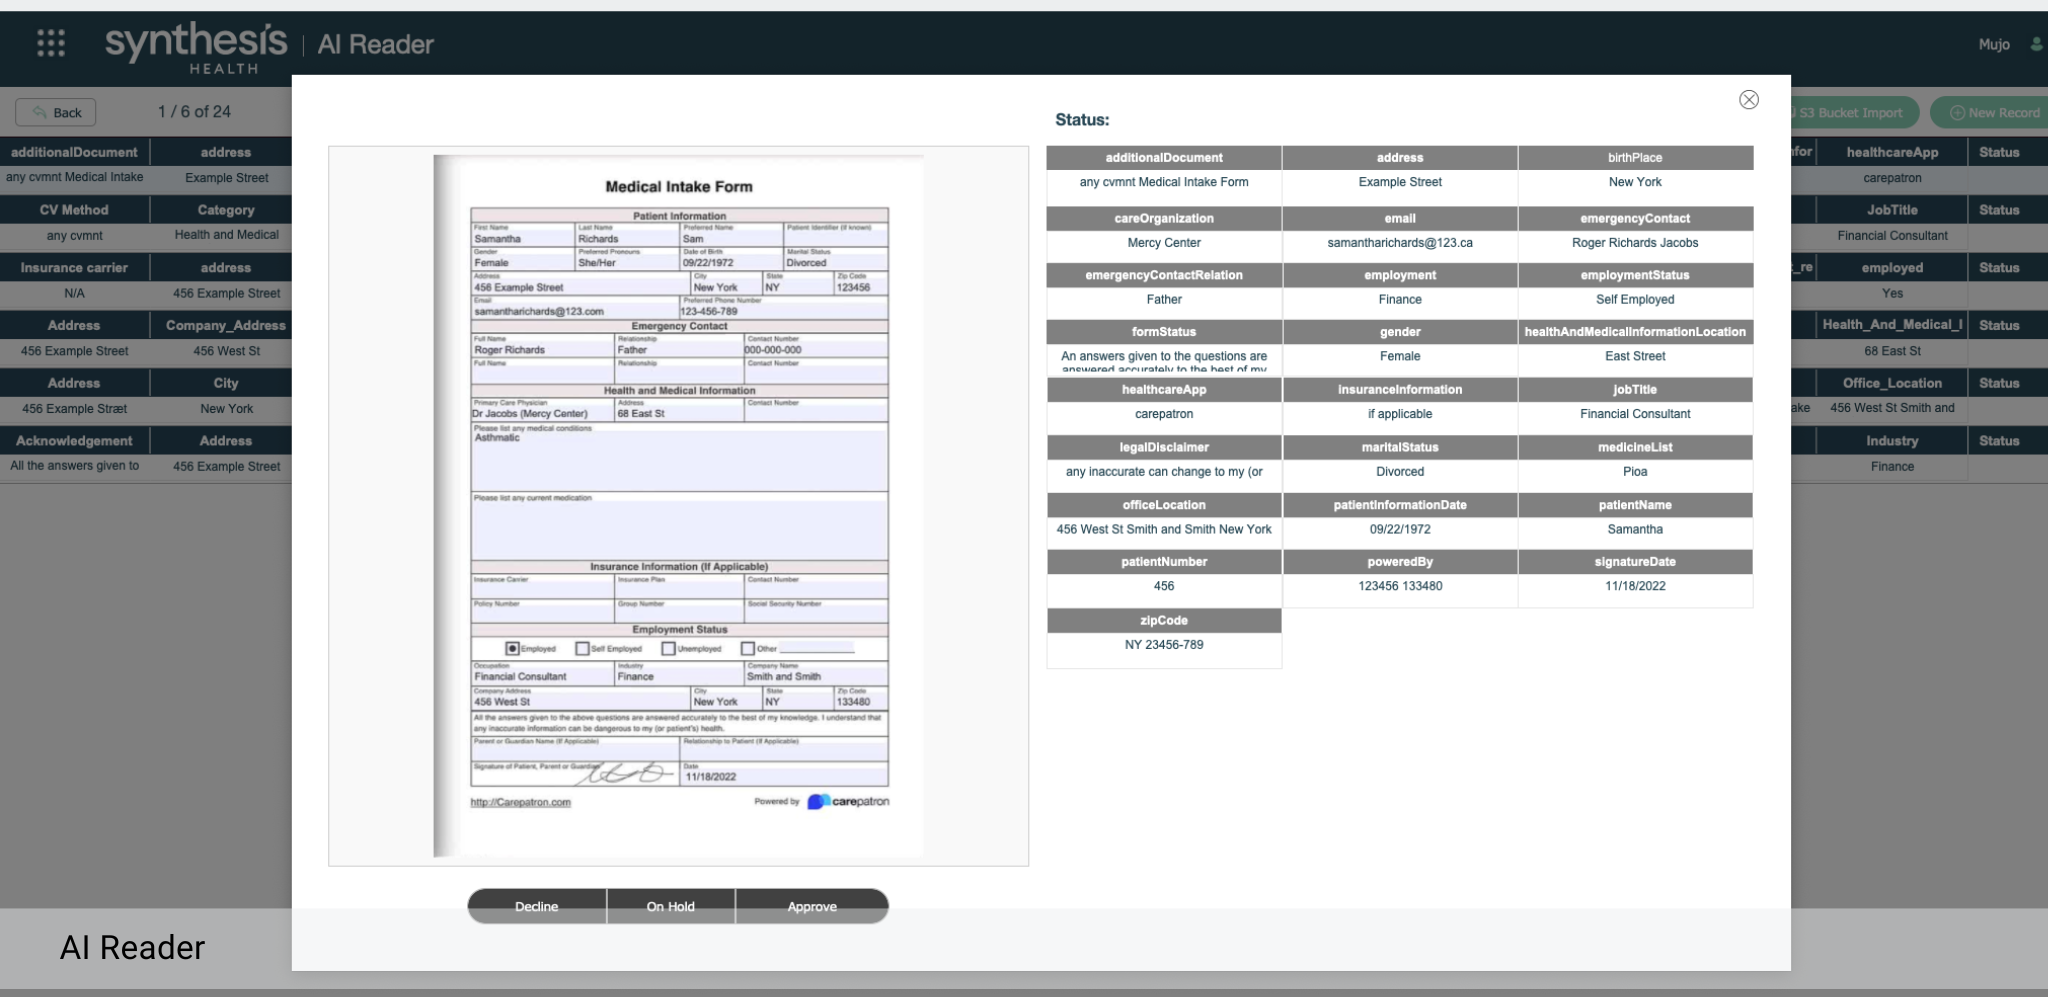
Task: Click the Synthesis Health logo
Action: [196, 48]
